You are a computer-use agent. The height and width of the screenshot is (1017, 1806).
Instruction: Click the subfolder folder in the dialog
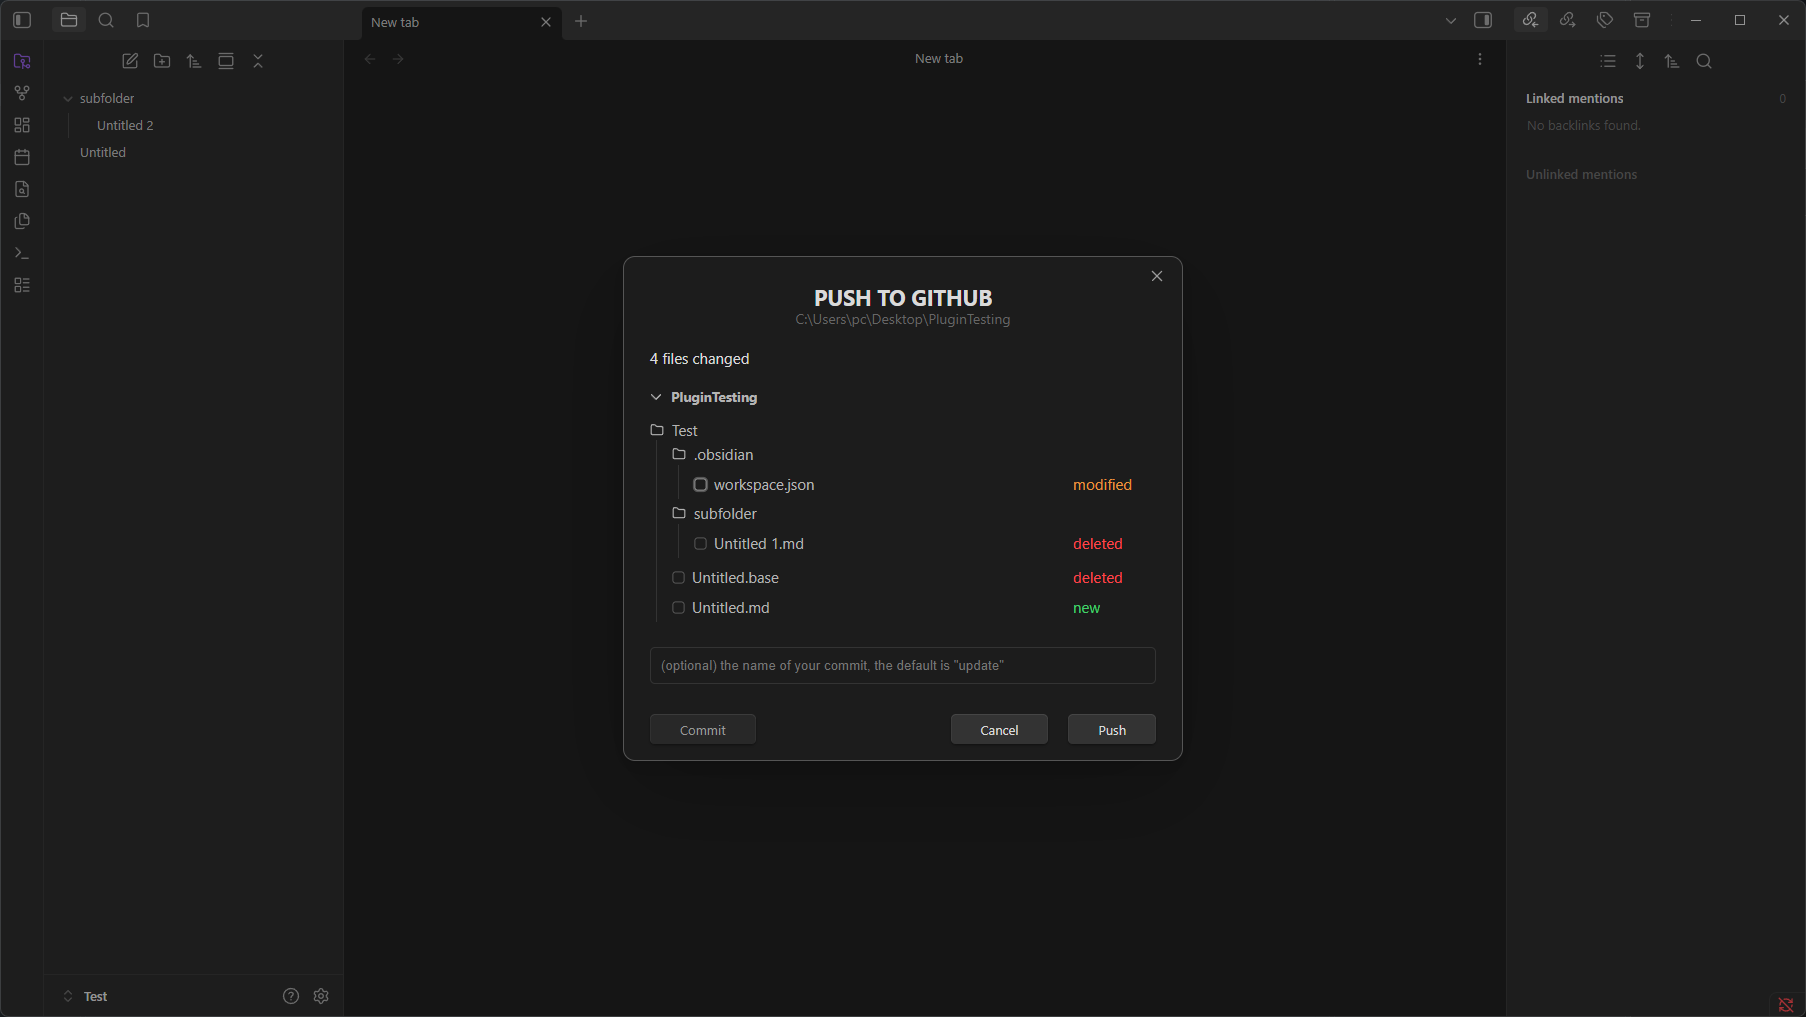[715, 514]
